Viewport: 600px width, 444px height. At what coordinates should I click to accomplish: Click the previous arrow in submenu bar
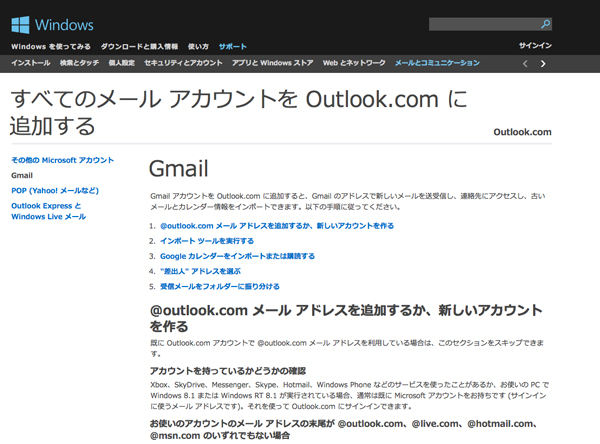click(525, 63)
